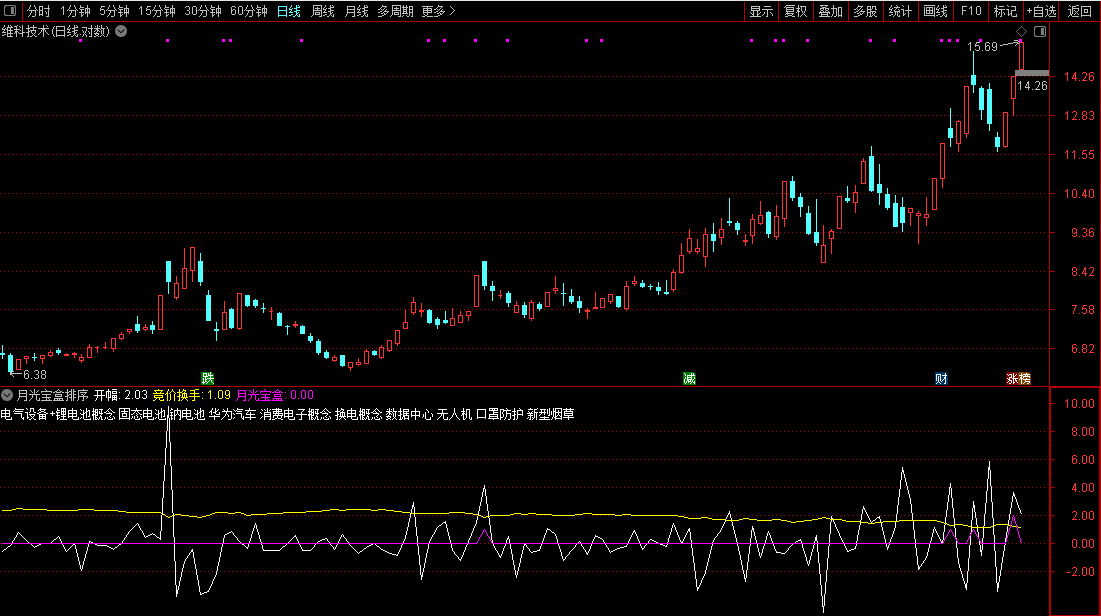Add stock via +自选 button
The height and width of the screenshot is (616, 1101).
coord(1041,11)
